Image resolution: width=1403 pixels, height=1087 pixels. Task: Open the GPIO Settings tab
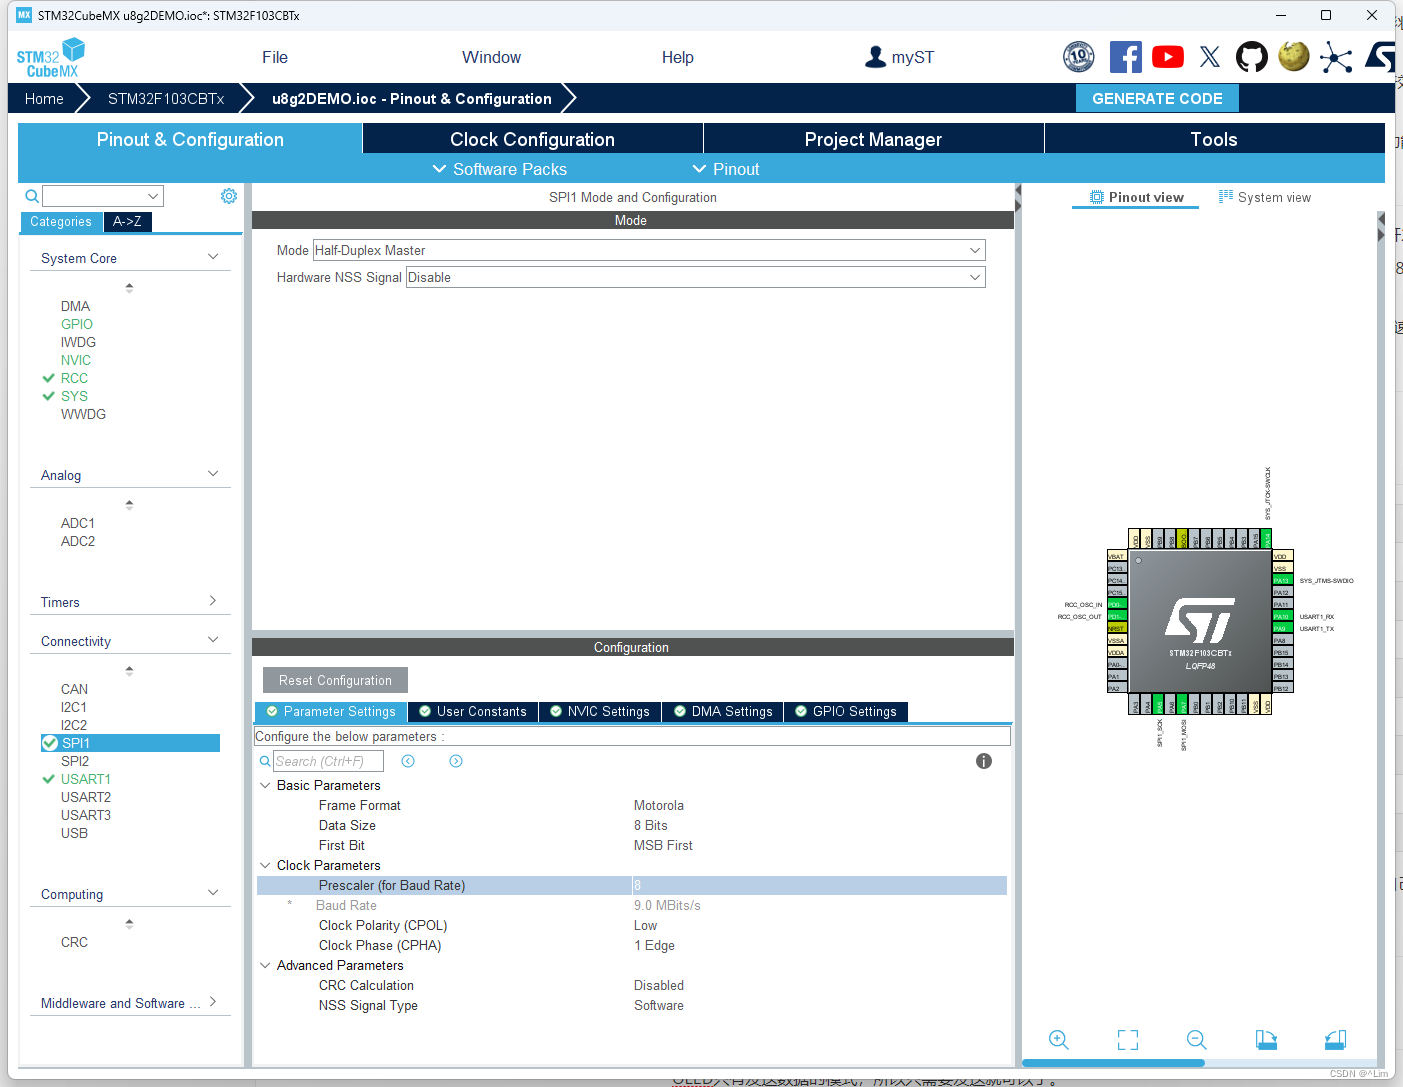(846, 711)
